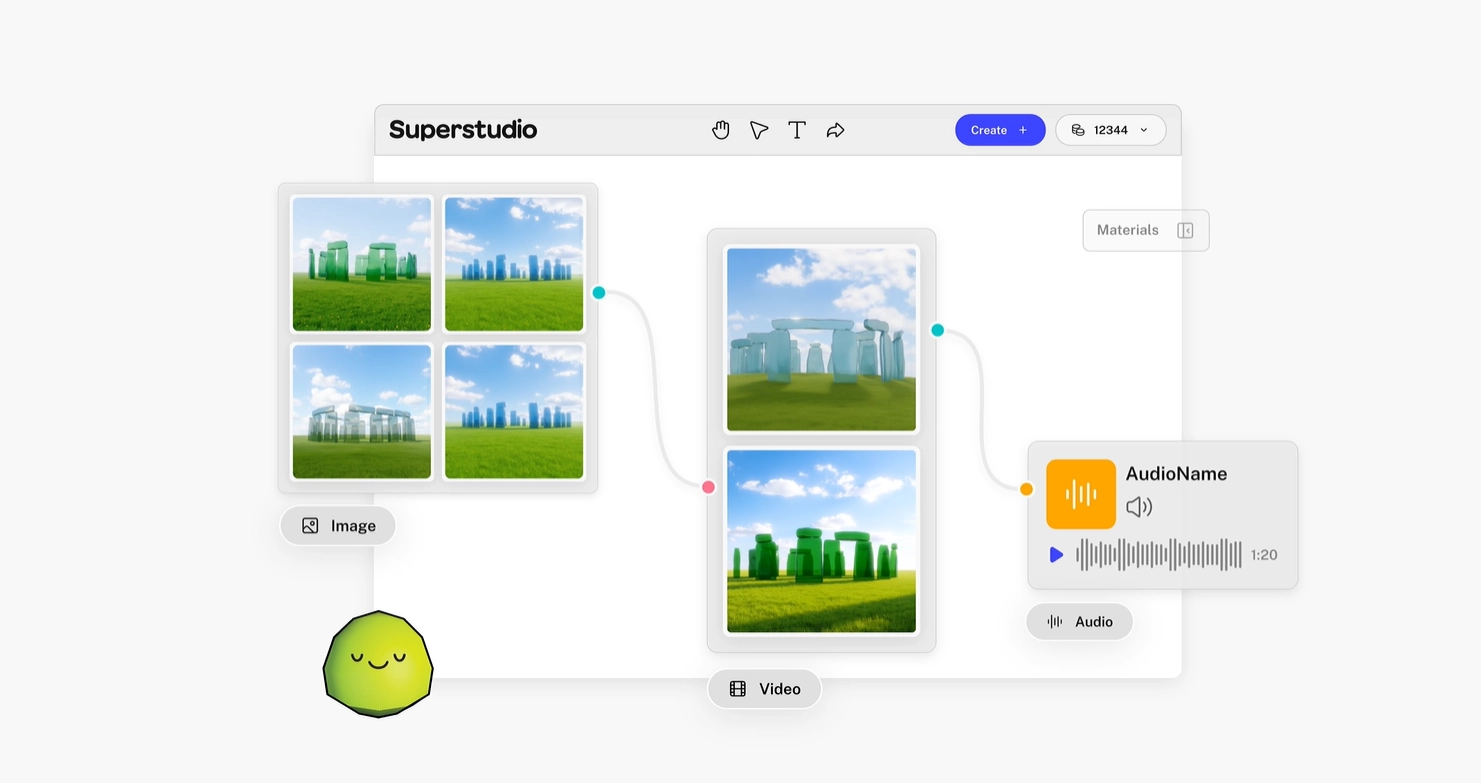Select the Video node label
The width and height of the screenshot is (1481, 783).
click(x=765, y=689)
